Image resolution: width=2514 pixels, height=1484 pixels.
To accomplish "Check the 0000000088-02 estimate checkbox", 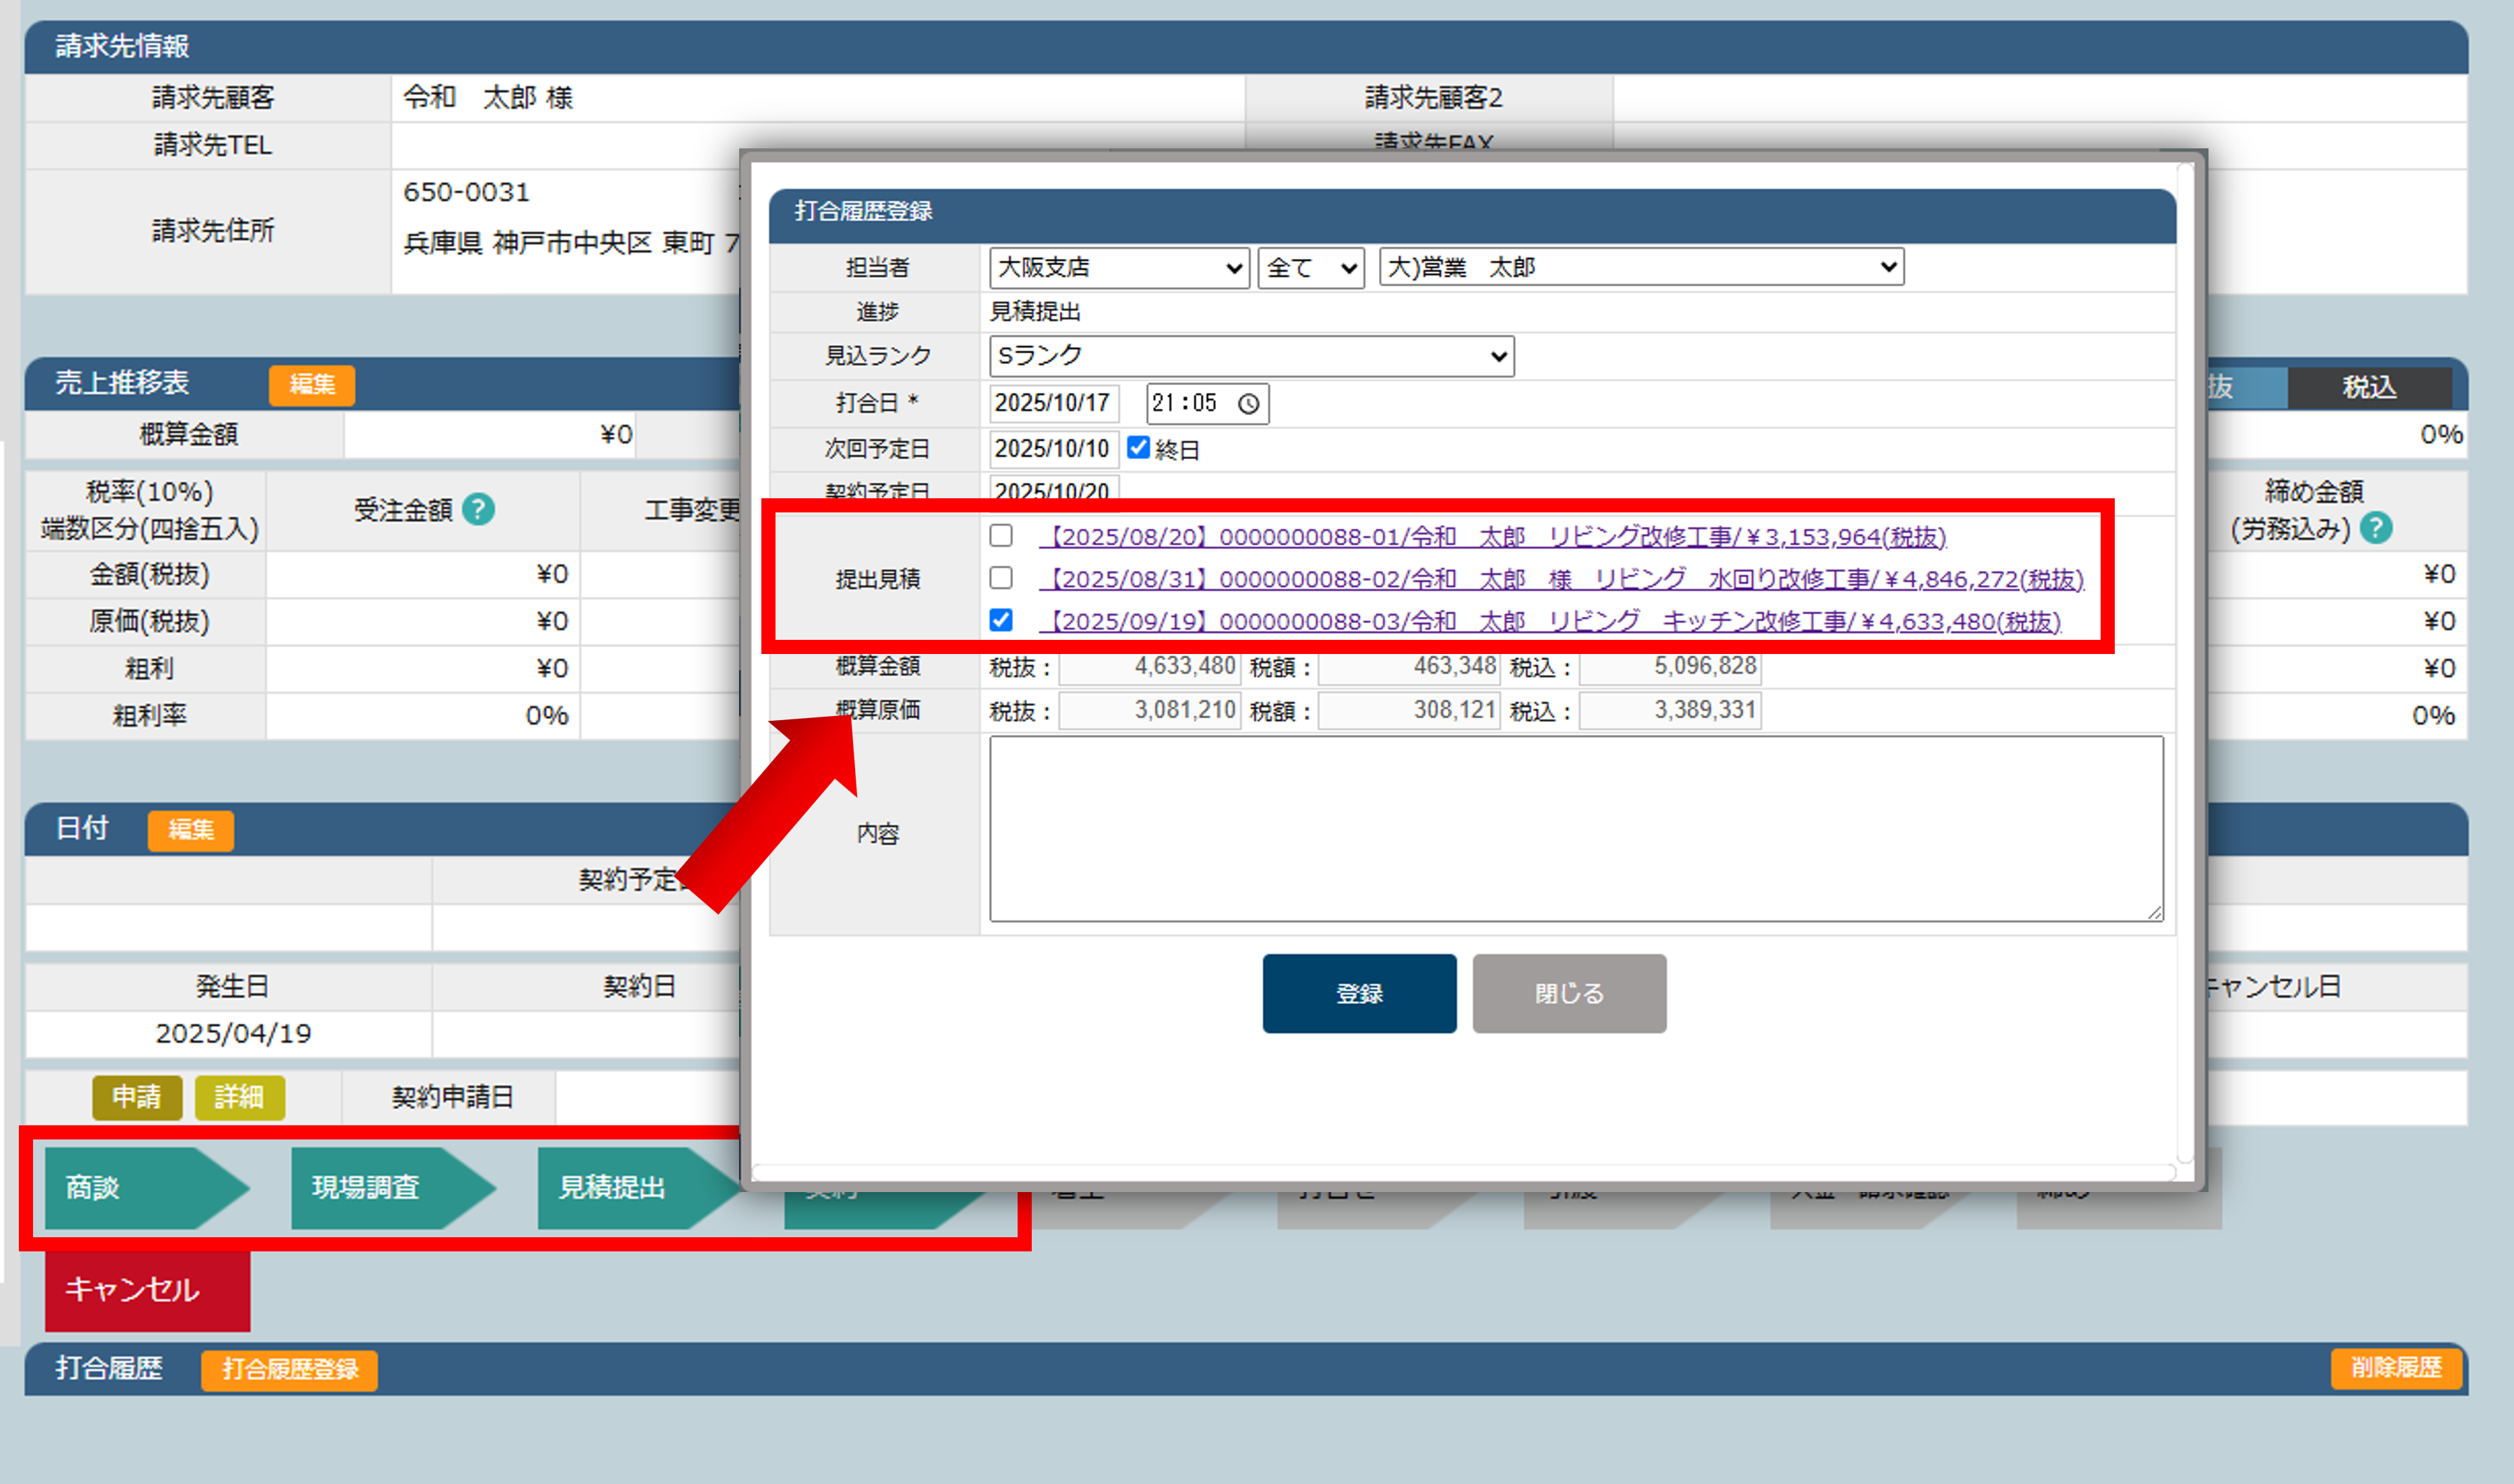I will tap(1001, 578).
